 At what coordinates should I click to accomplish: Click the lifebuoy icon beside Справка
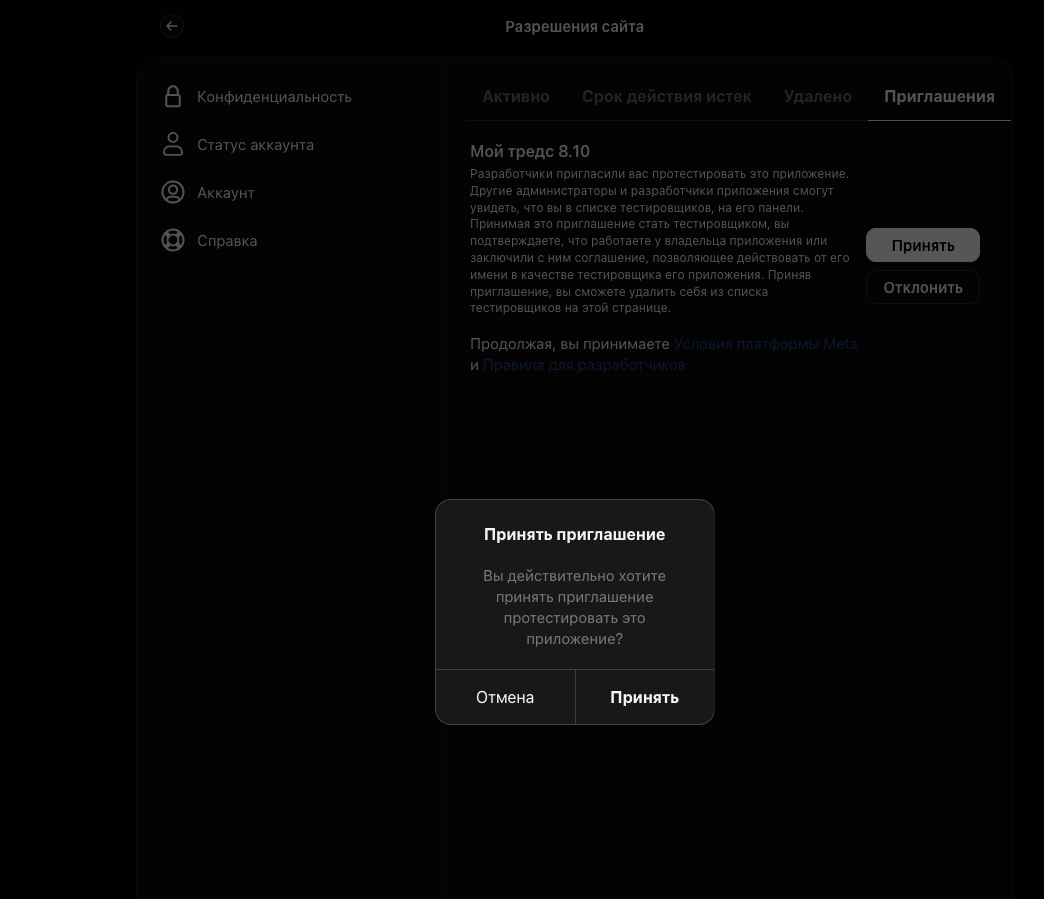(173, 240)
